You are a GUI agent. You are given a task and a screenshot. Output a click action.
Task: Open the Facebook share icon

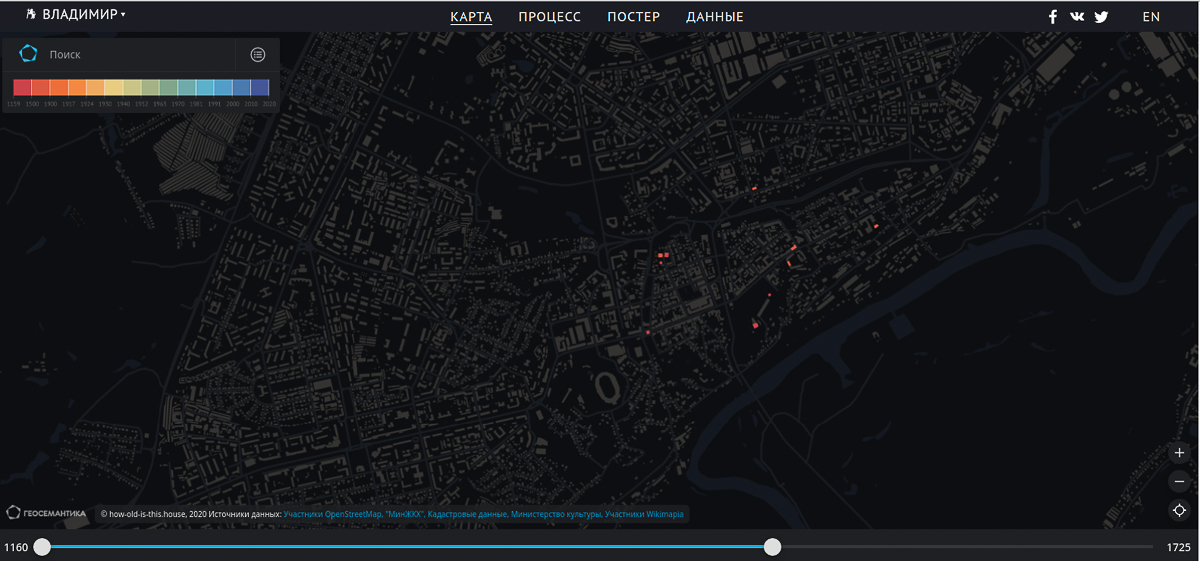coord(1053,17)
